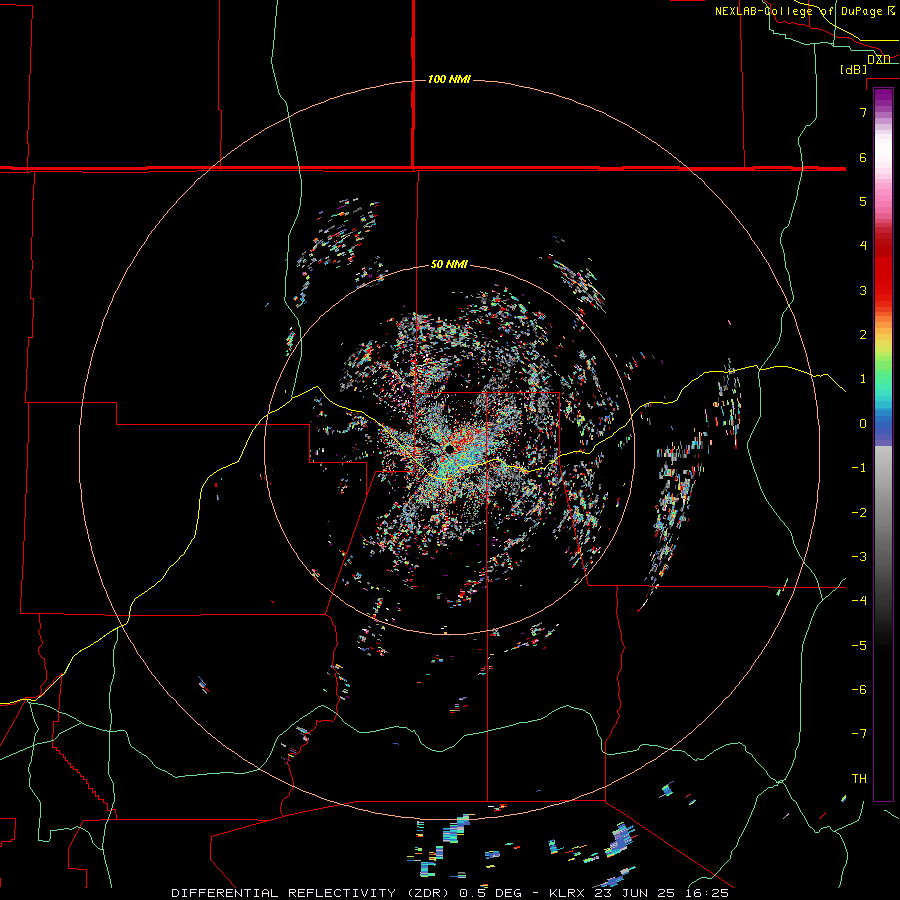The width and height of the screenshot is (900, 900).
Task: Click the -2 value on the color scale
Action: [x=859, y=513]
